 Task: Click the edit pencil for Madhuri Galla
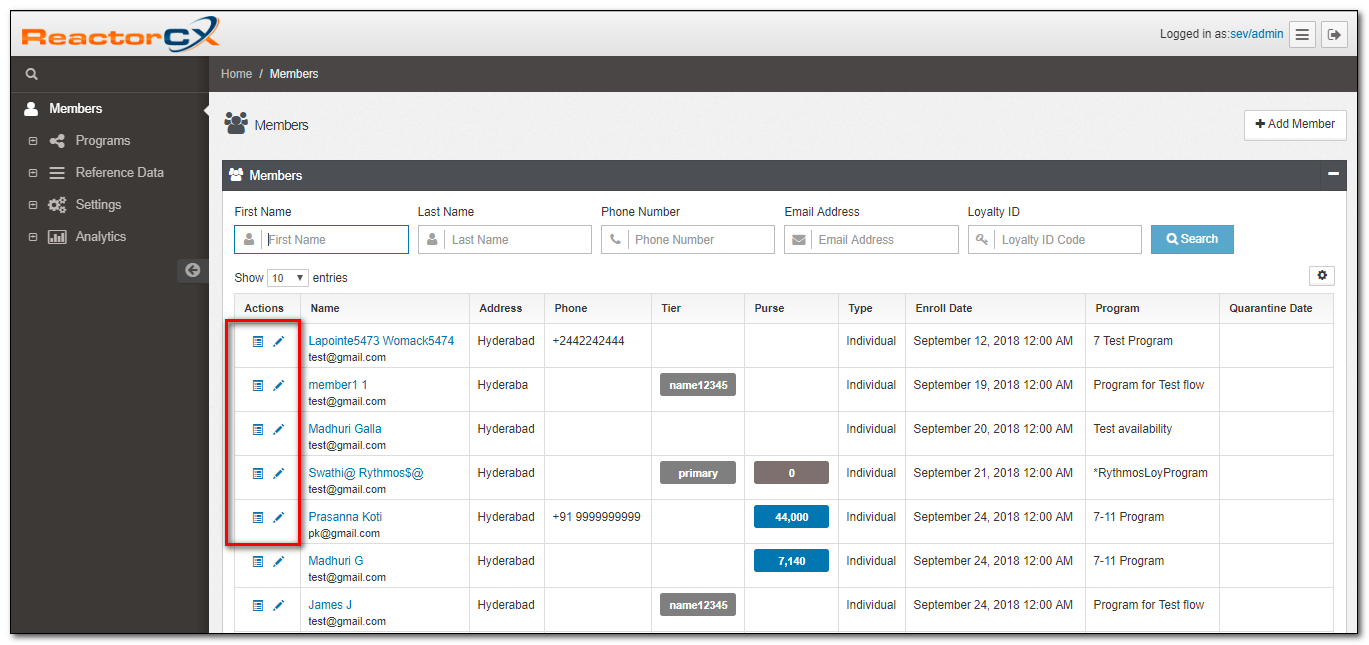point(279,429)
